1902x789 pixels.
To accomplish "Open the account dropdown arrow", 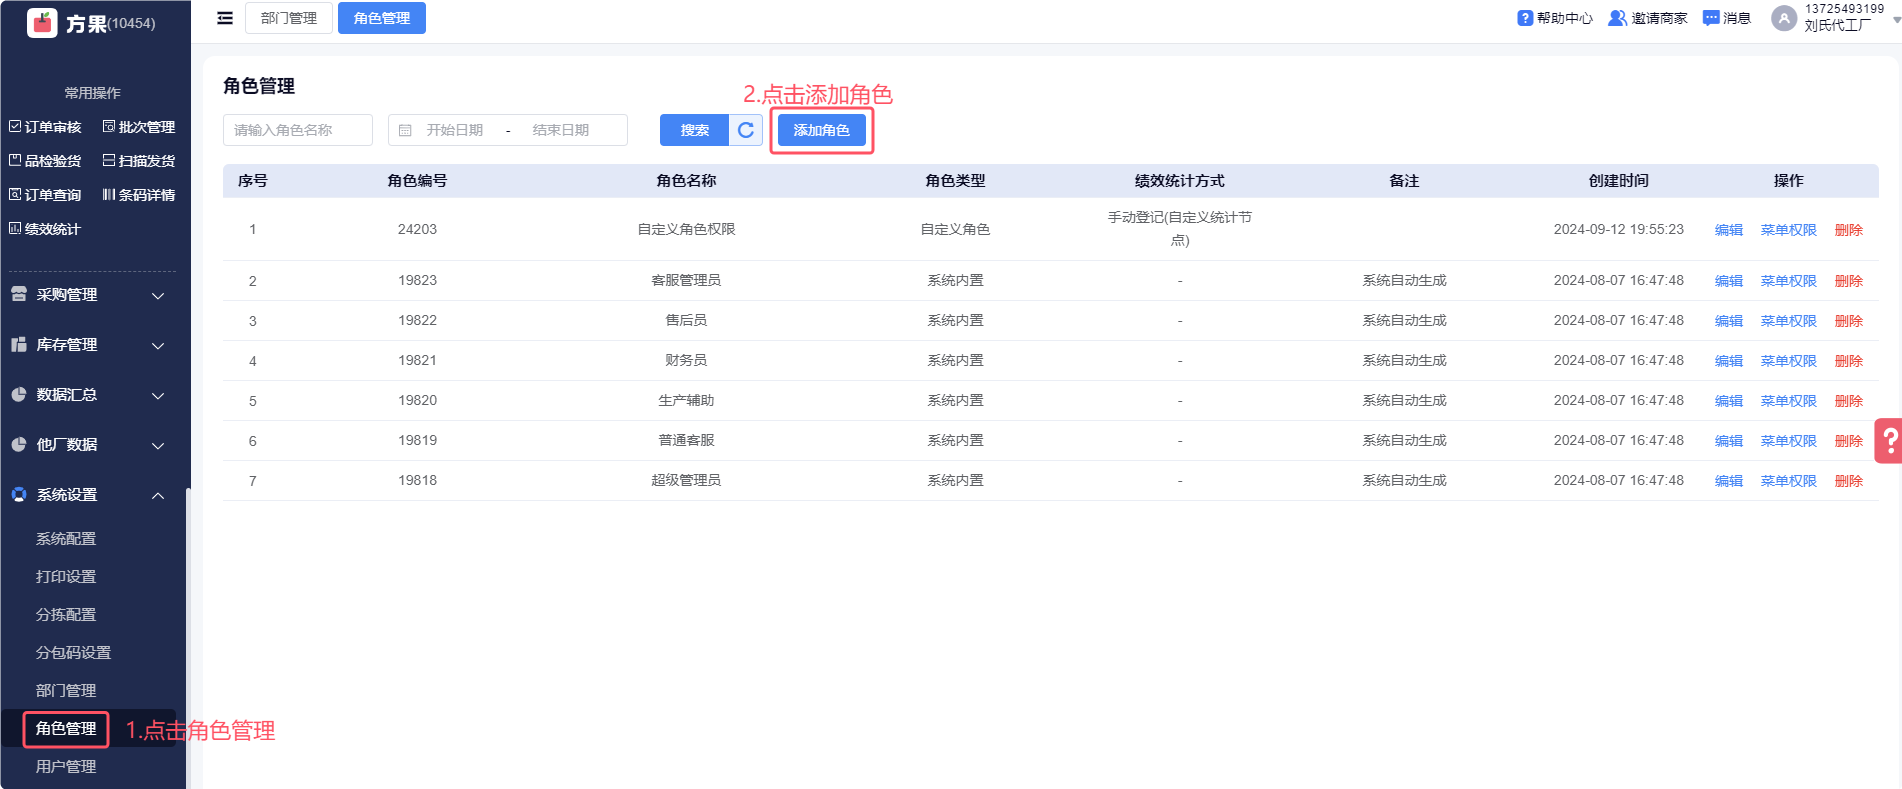I will pyautogui.click(x=1896, y=19).
